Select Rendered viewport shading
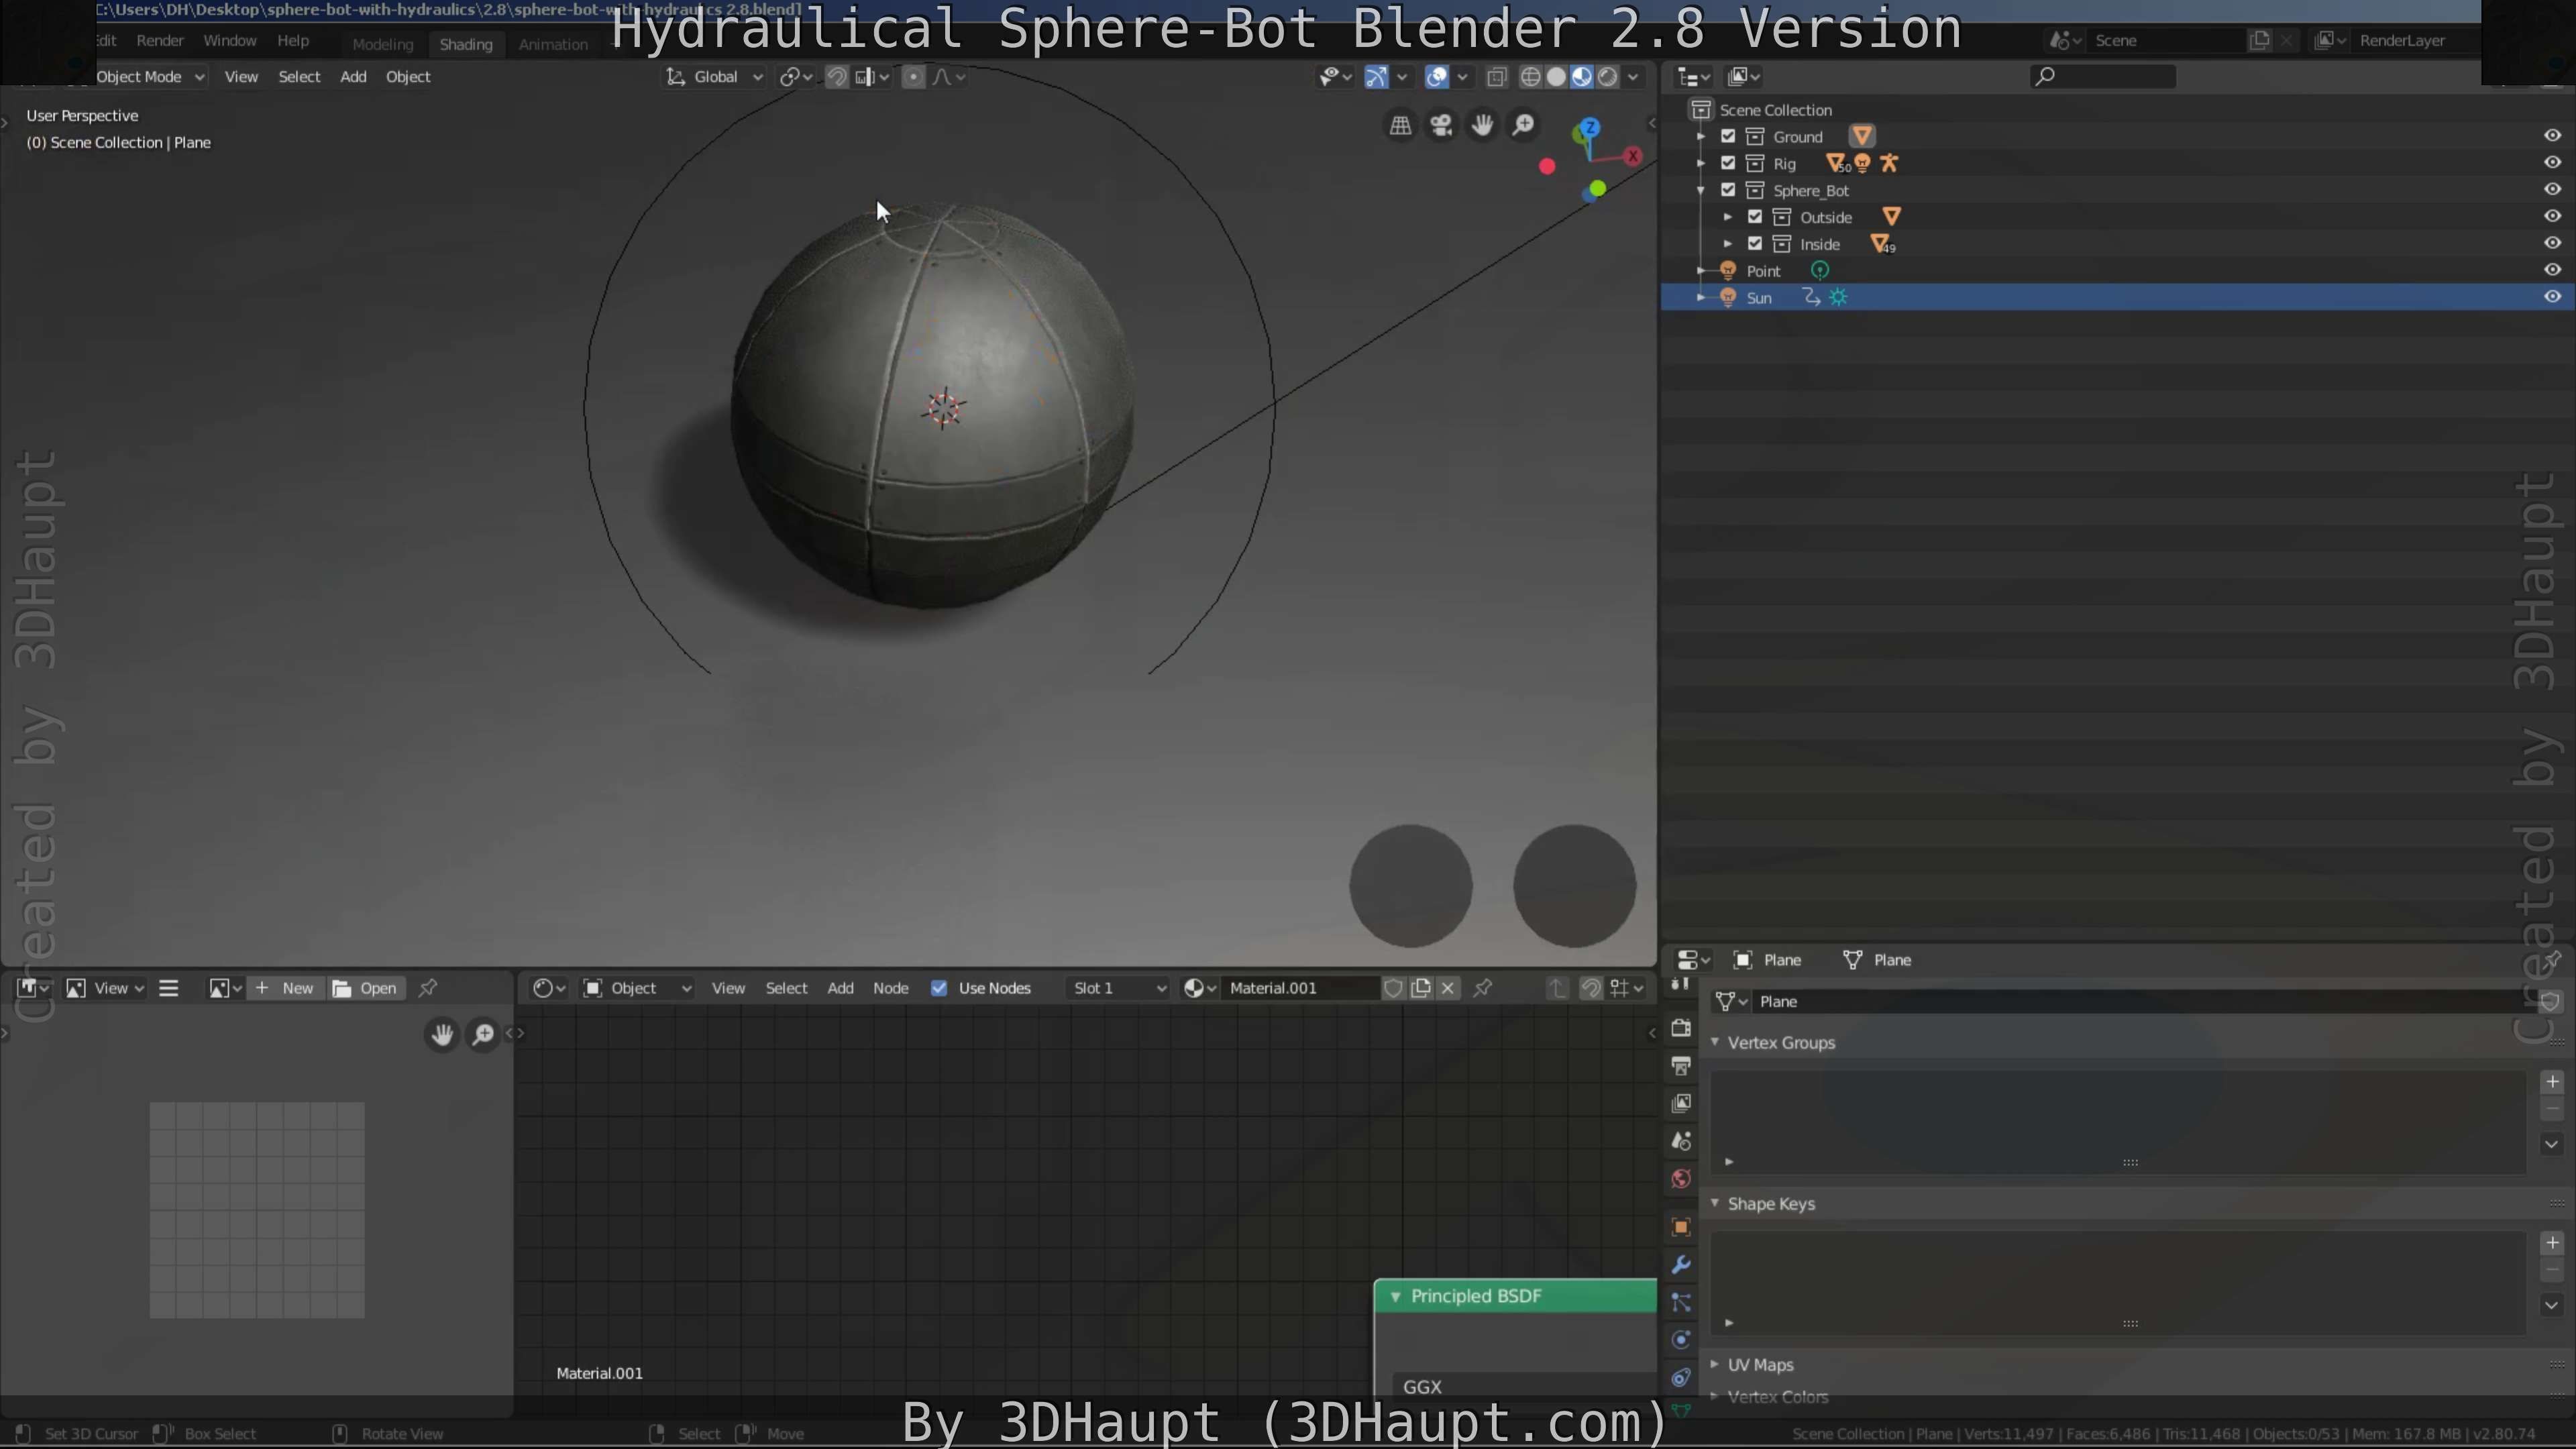 tap(1607, 77)
